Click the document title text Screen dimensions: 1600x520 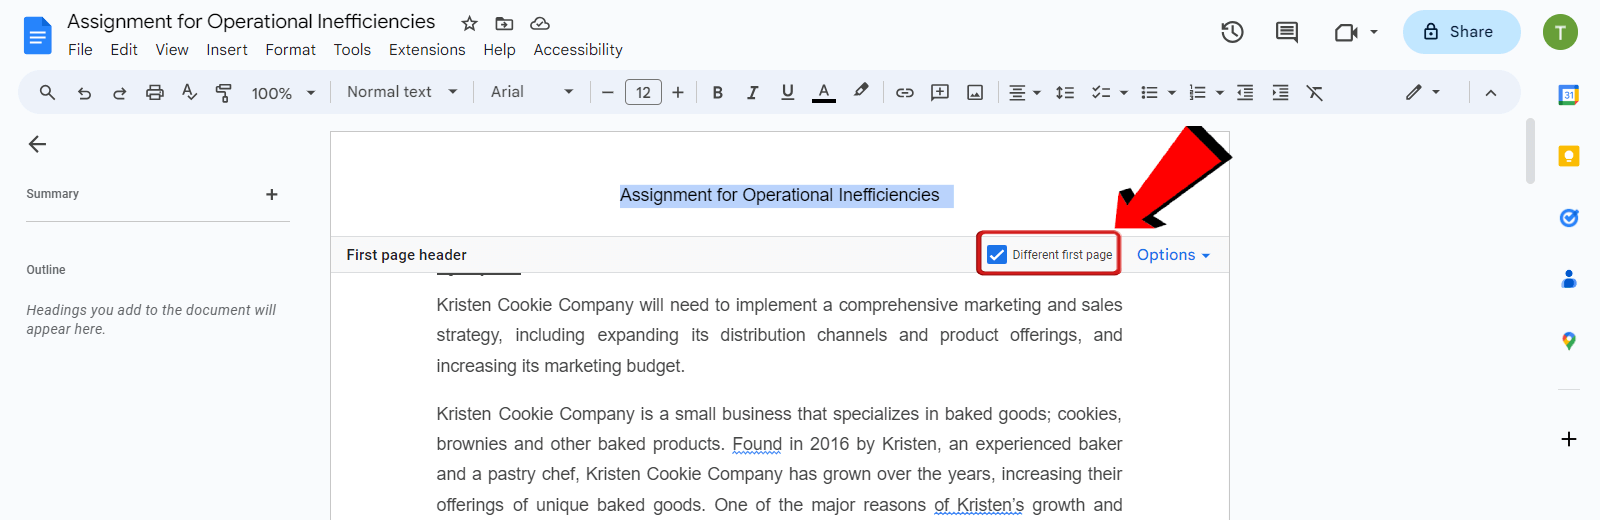[x=251, y=21]
